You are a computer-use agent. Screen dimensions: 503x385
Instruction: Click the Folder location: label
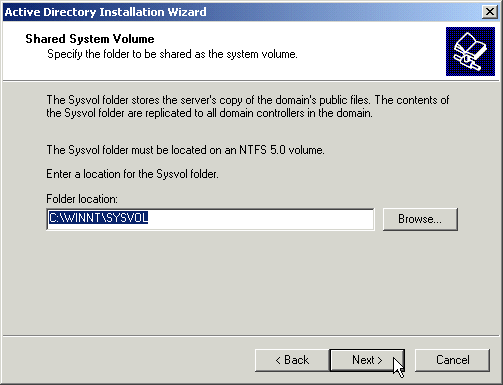82,199
